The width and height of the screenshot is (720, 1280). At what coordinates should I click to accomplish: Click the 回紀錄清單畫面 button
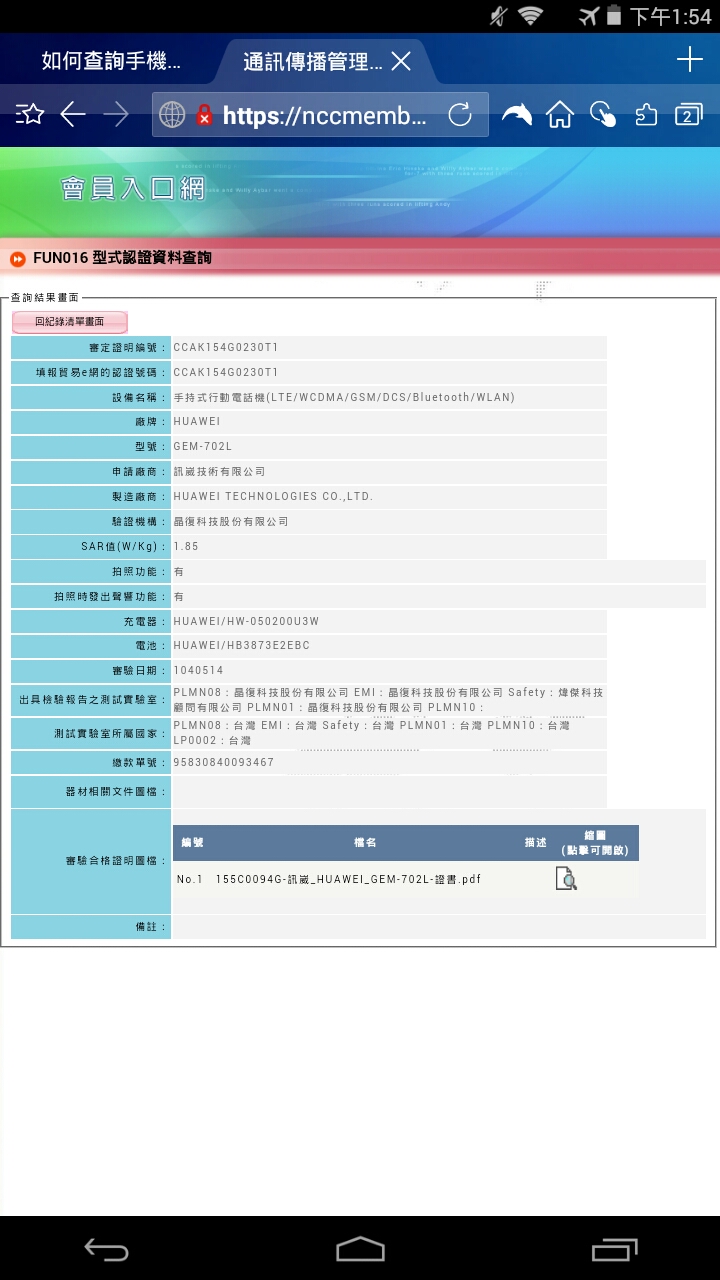click(70, 322)
